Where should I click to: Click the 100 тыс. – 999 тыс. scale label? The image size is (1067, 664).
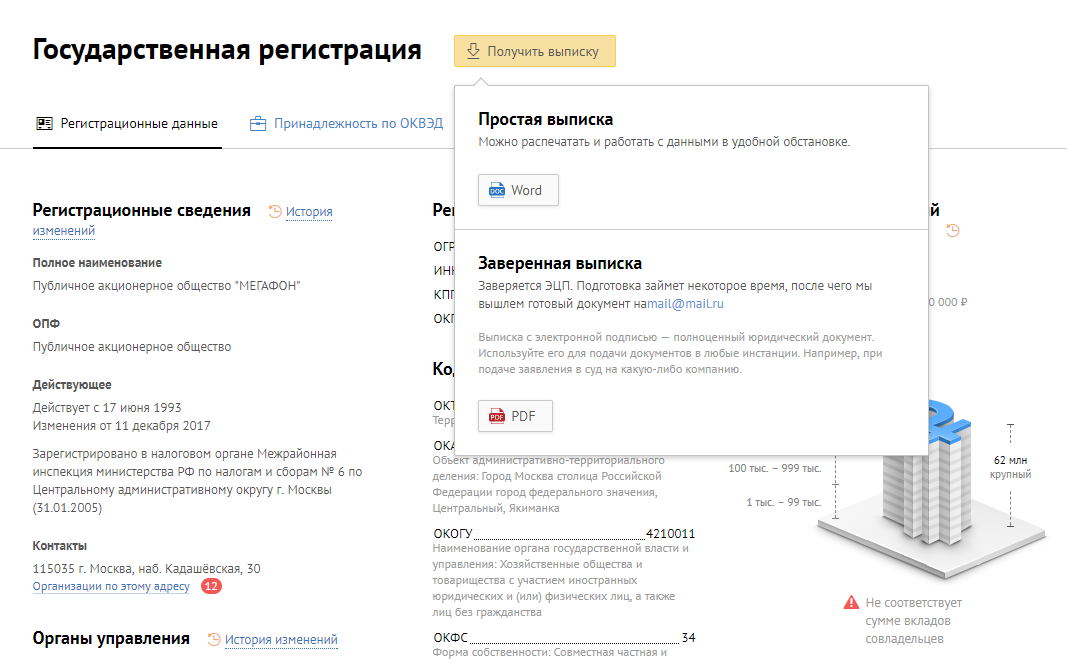(774, 468)
